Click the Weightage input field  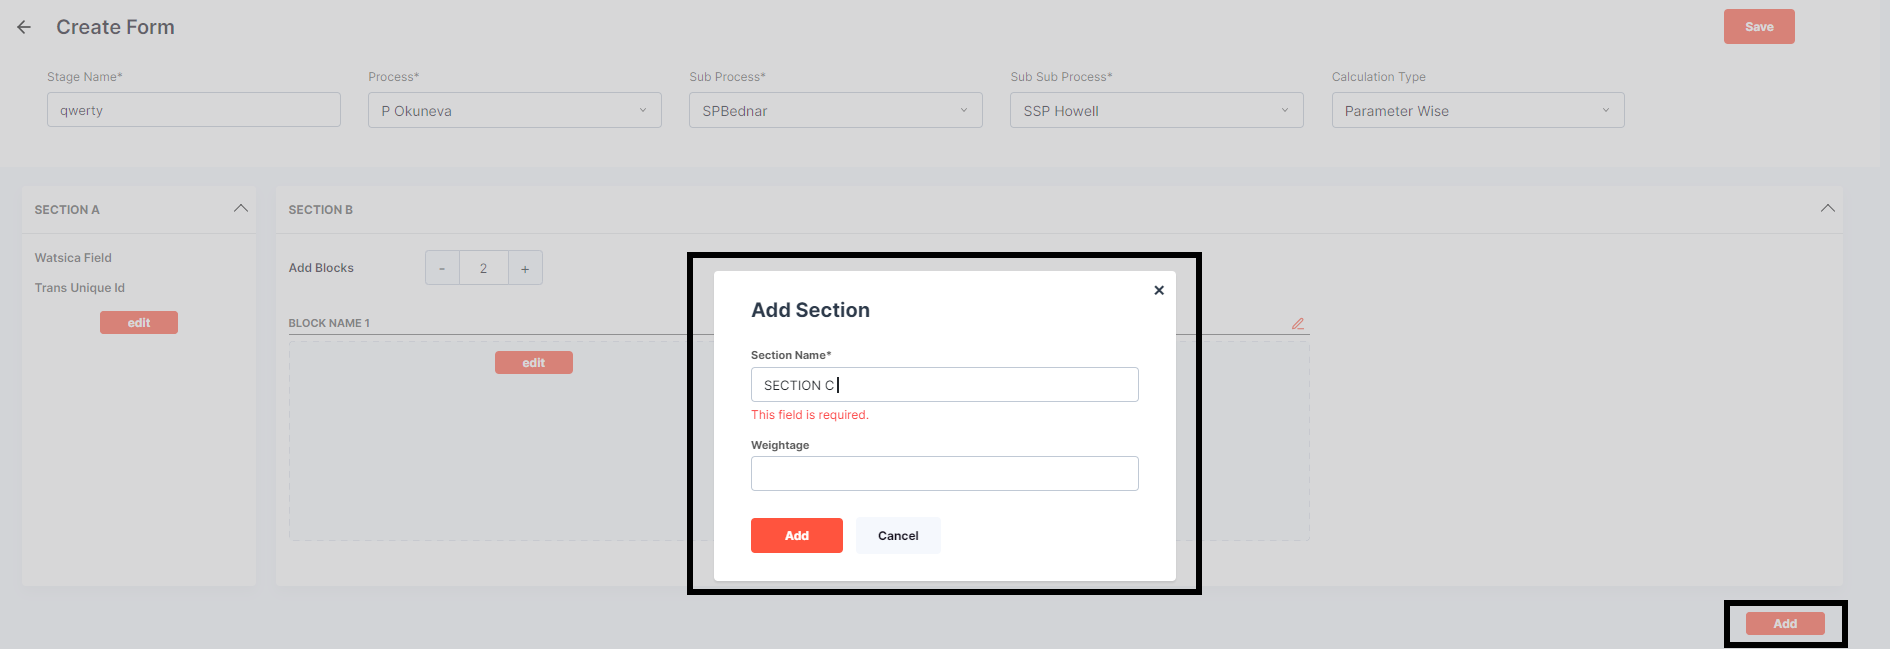[x=944, y=473]
